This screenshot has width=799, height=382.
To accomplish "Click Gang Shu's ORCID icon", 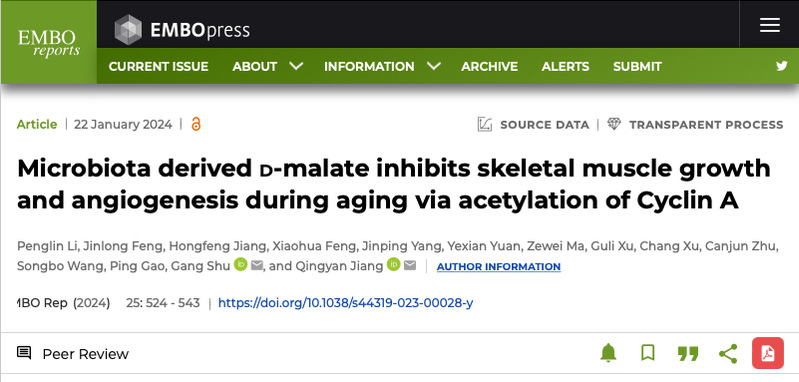I will (241, 265).
